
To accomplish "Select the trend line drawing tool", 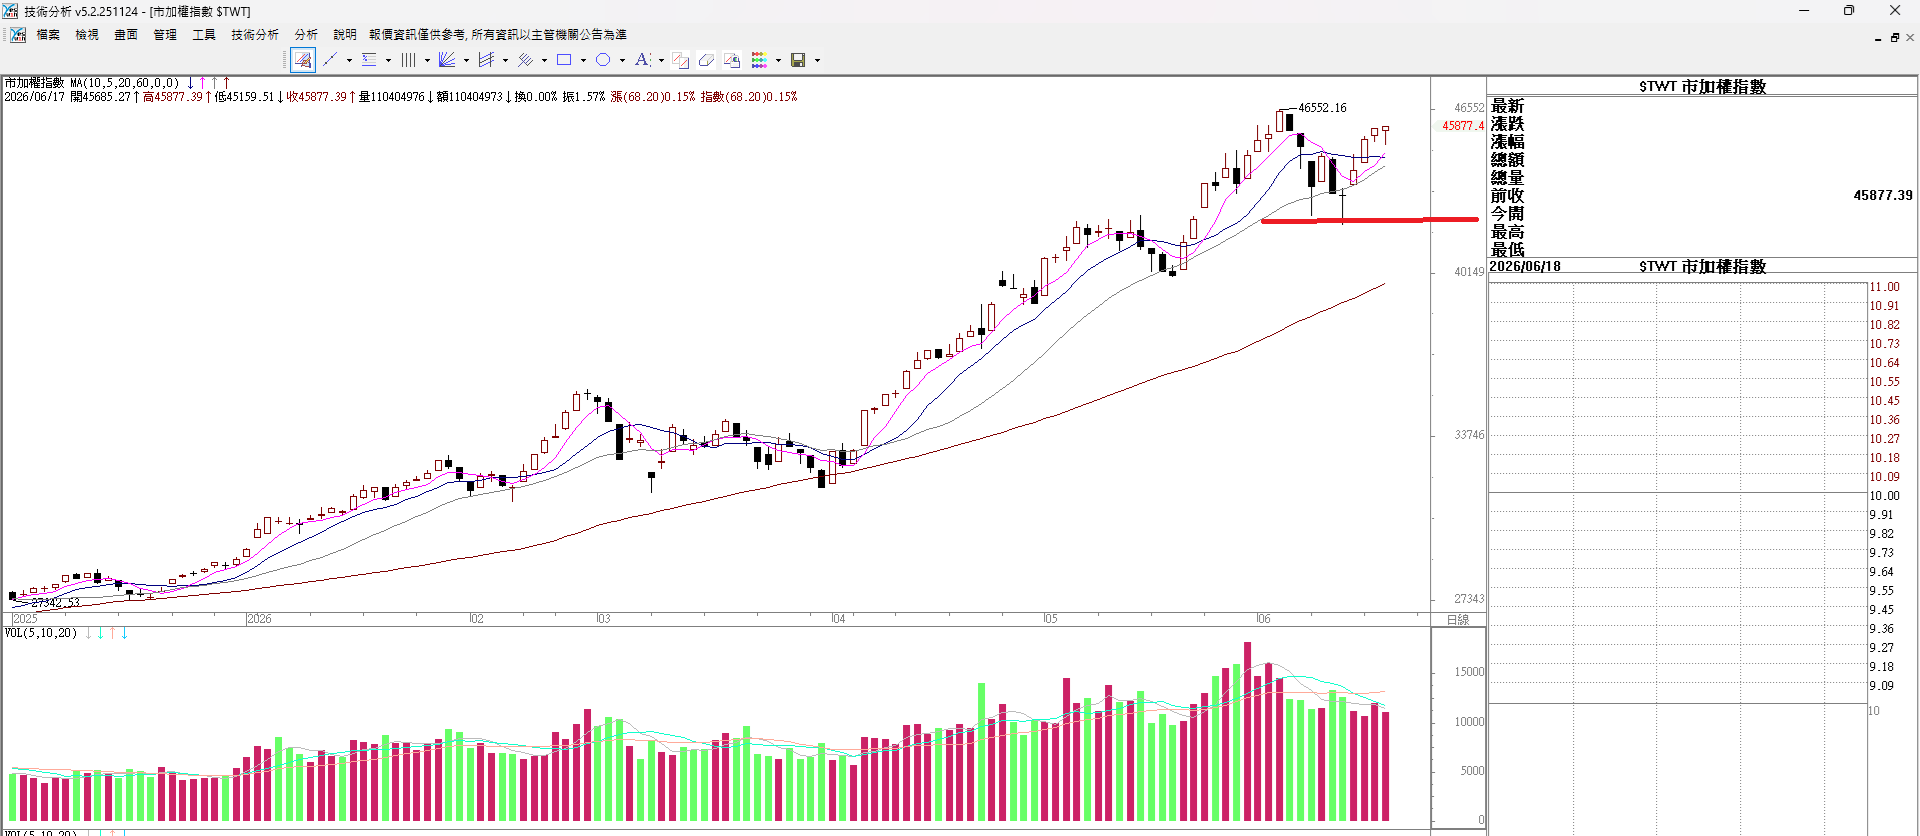I will point(330,60).
